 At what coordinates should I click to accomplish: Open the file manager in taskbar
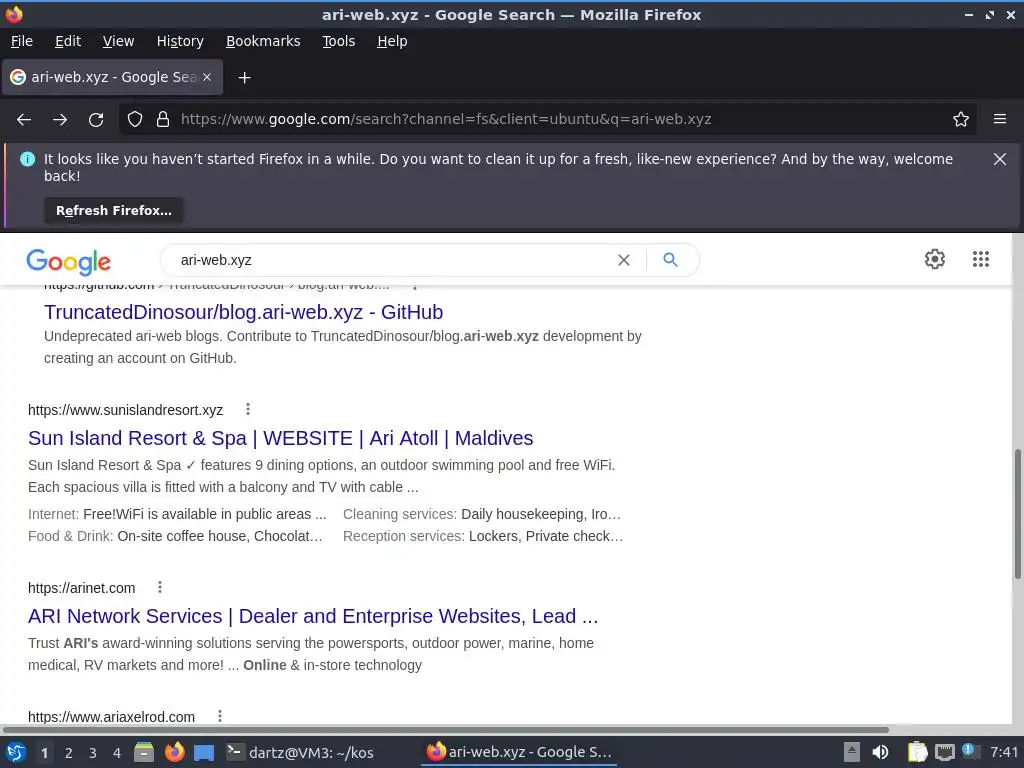[x=144, y=753]
